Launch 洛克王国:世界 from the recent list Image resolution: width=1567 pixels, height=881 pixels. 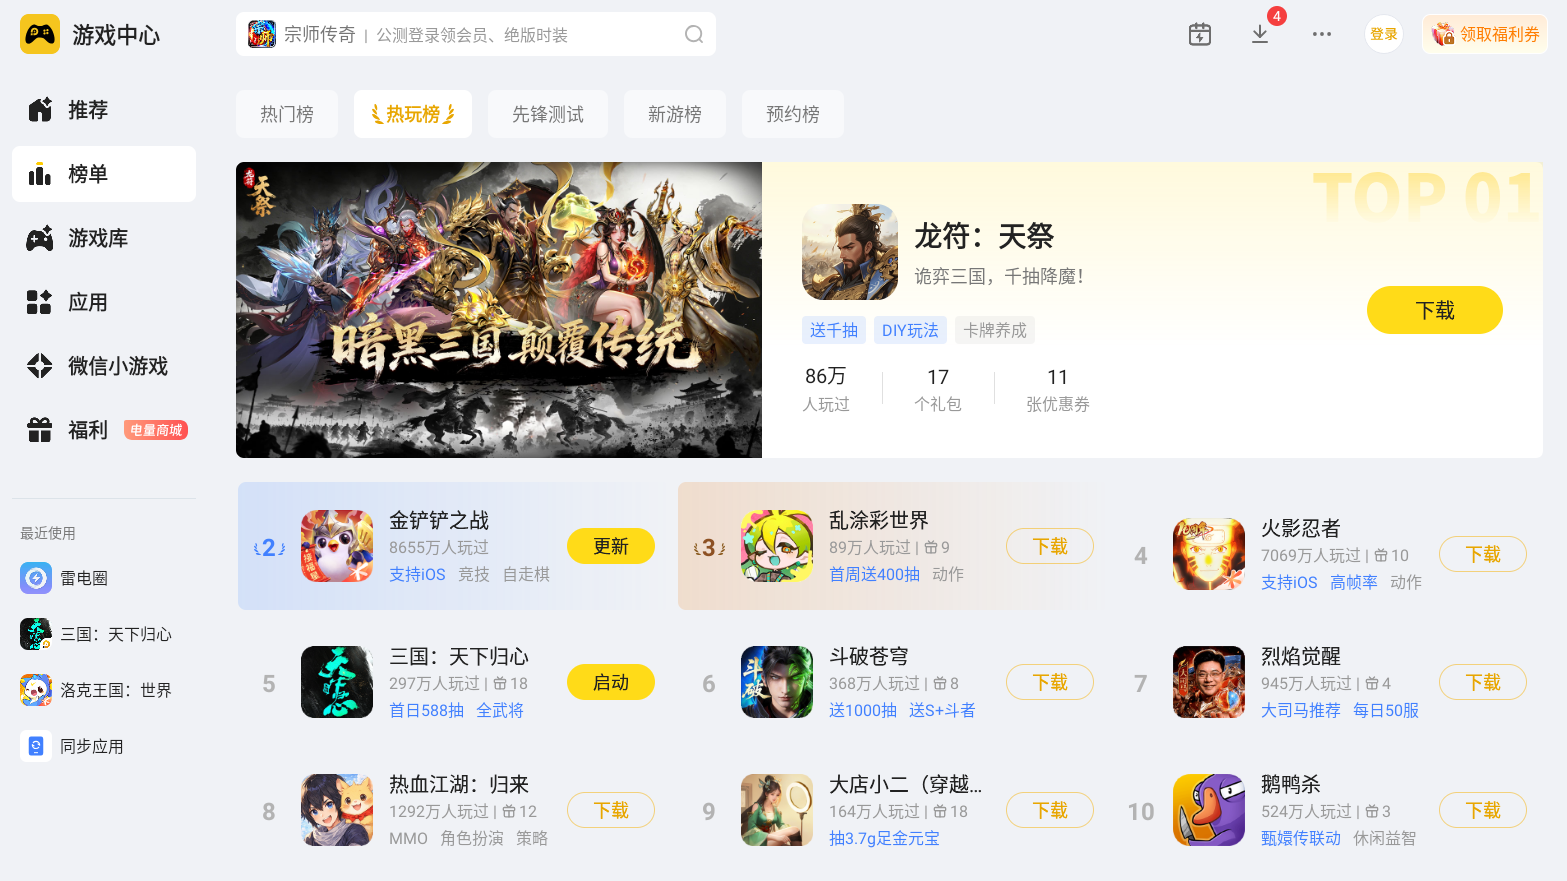[97, 690]
